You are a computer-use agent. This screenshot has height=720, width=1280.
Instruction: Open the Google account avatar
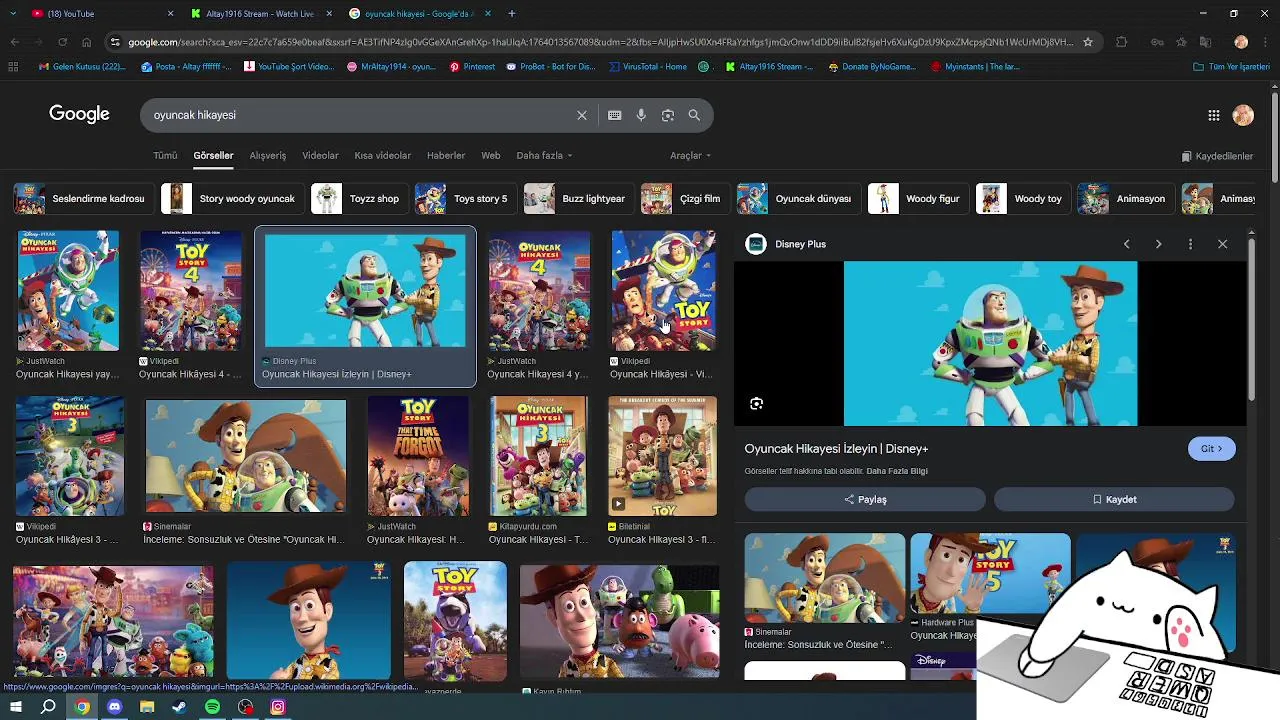[x=1243, y=115]
